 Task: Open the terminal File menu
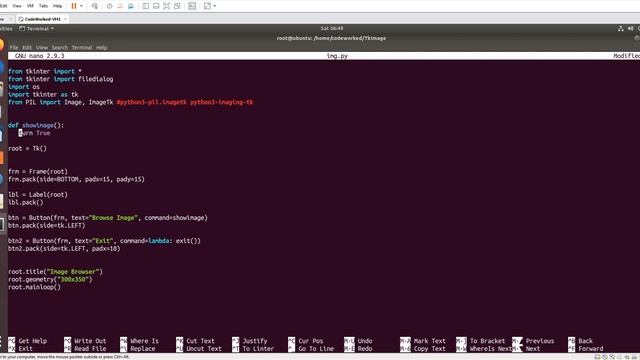tap(14, 47)
